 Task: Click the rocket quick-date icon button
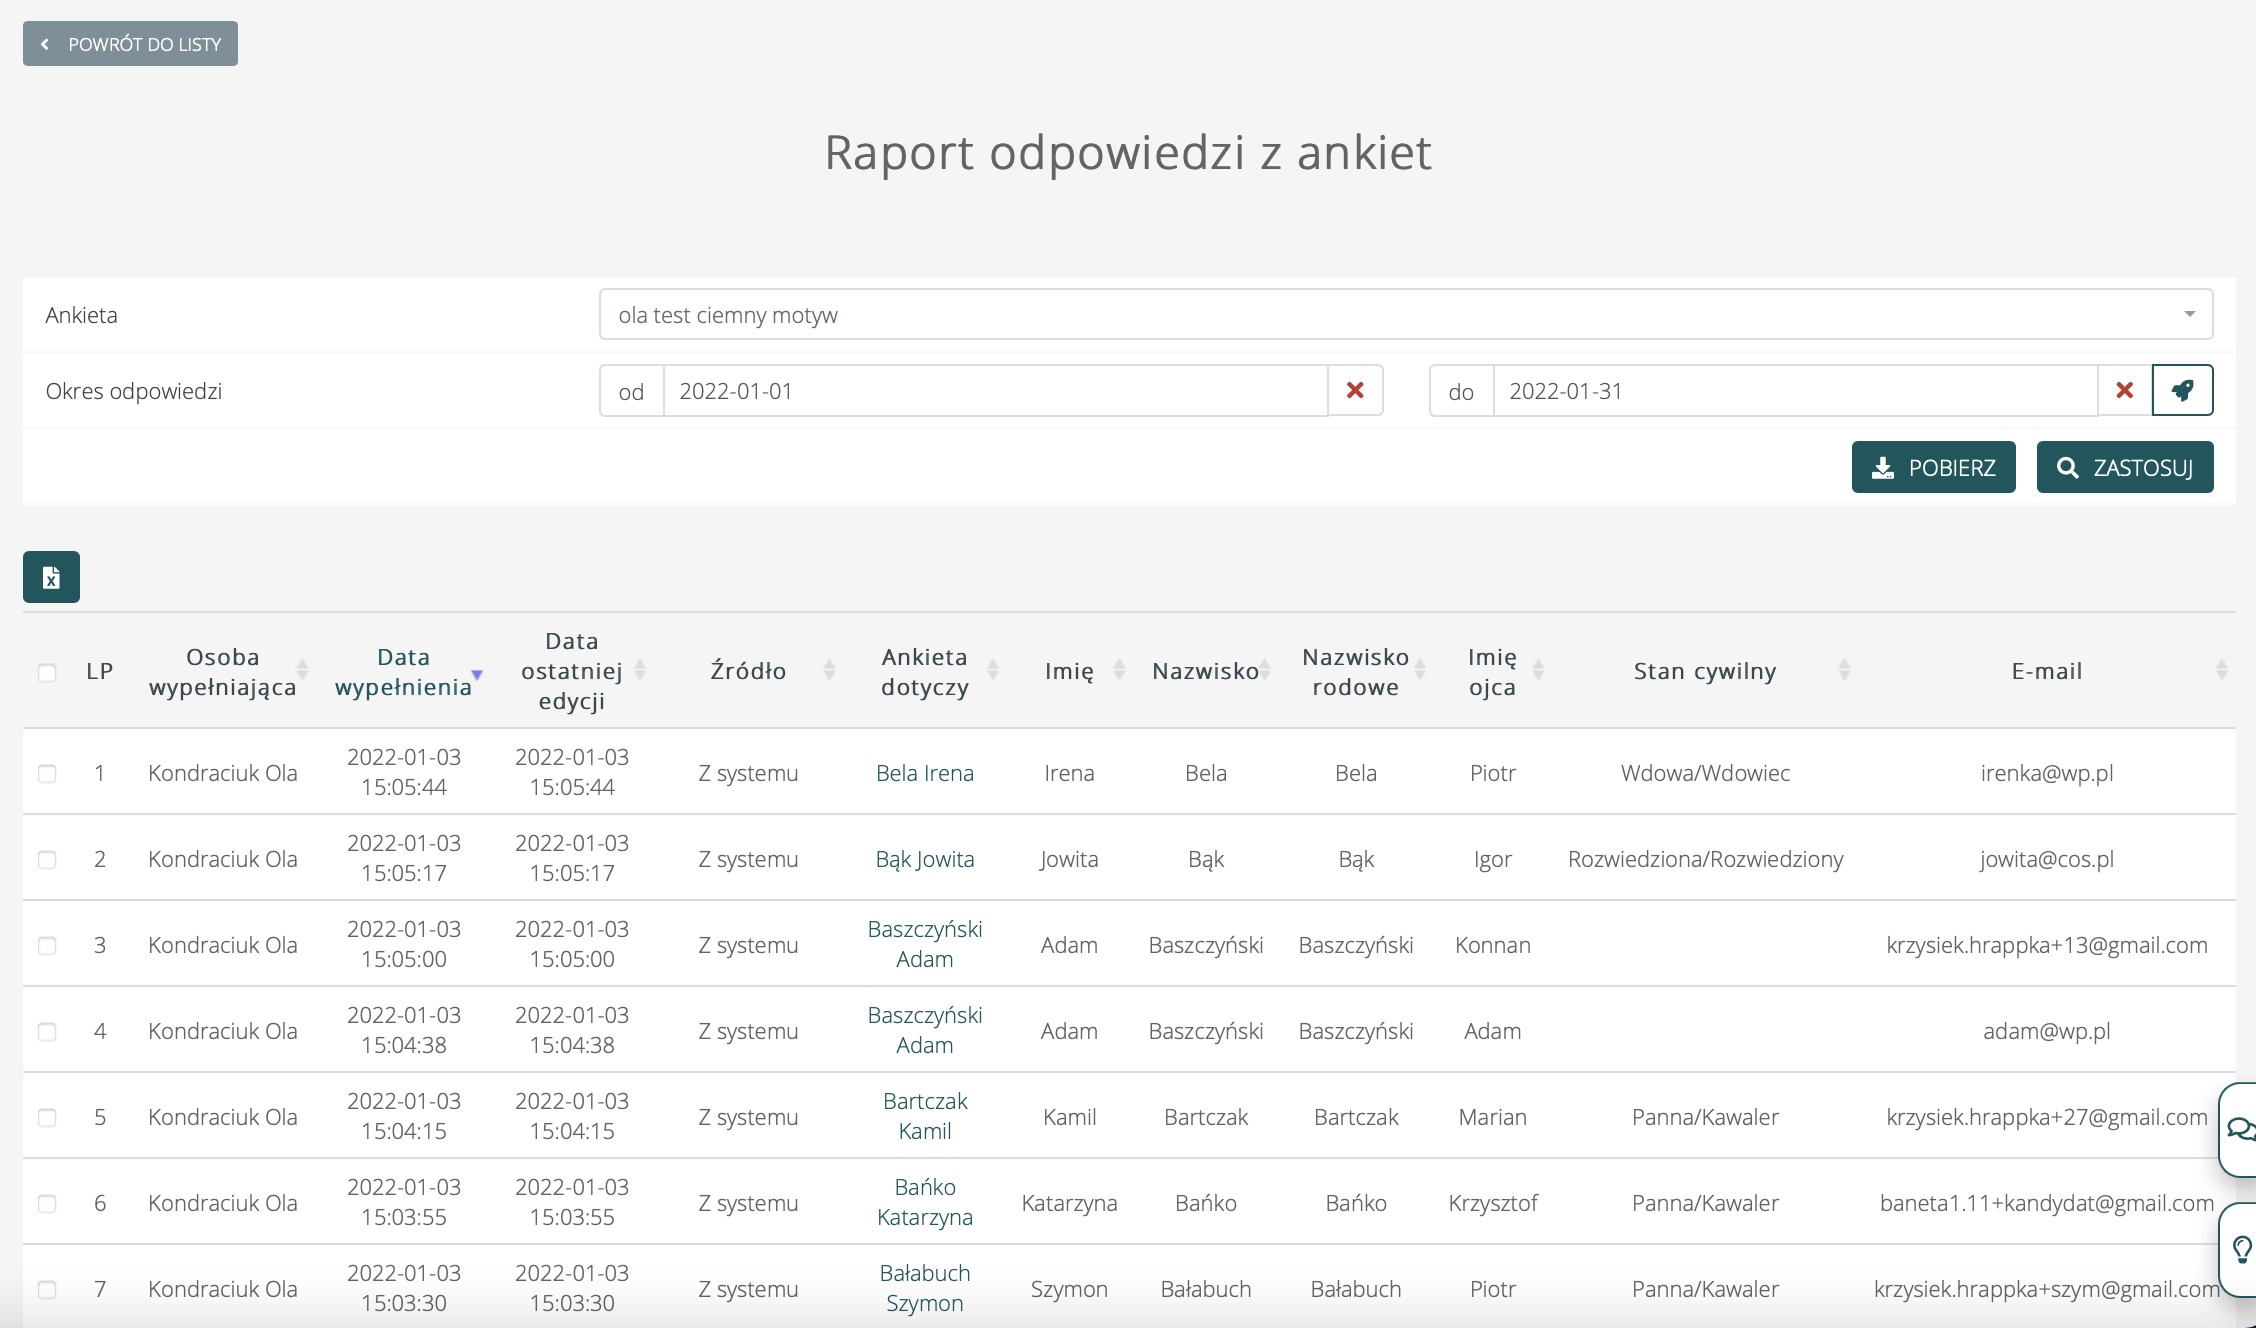coord(2182,390)
